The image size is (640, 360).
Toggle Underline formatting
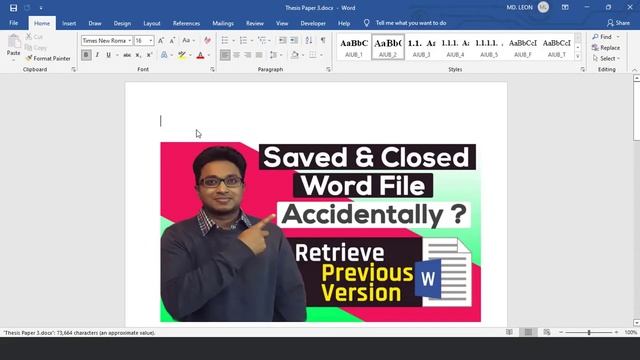(x=109, y=55)
